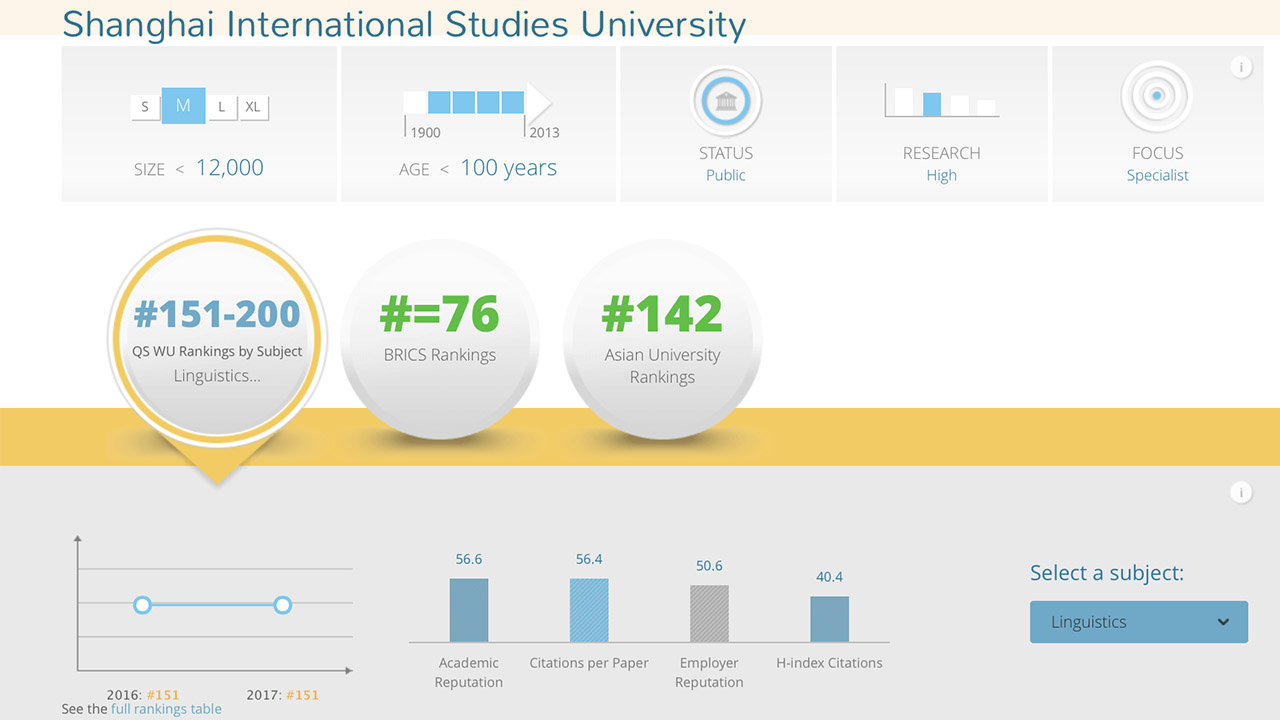
Task: Select the L size box
Action: coord(222,107)
